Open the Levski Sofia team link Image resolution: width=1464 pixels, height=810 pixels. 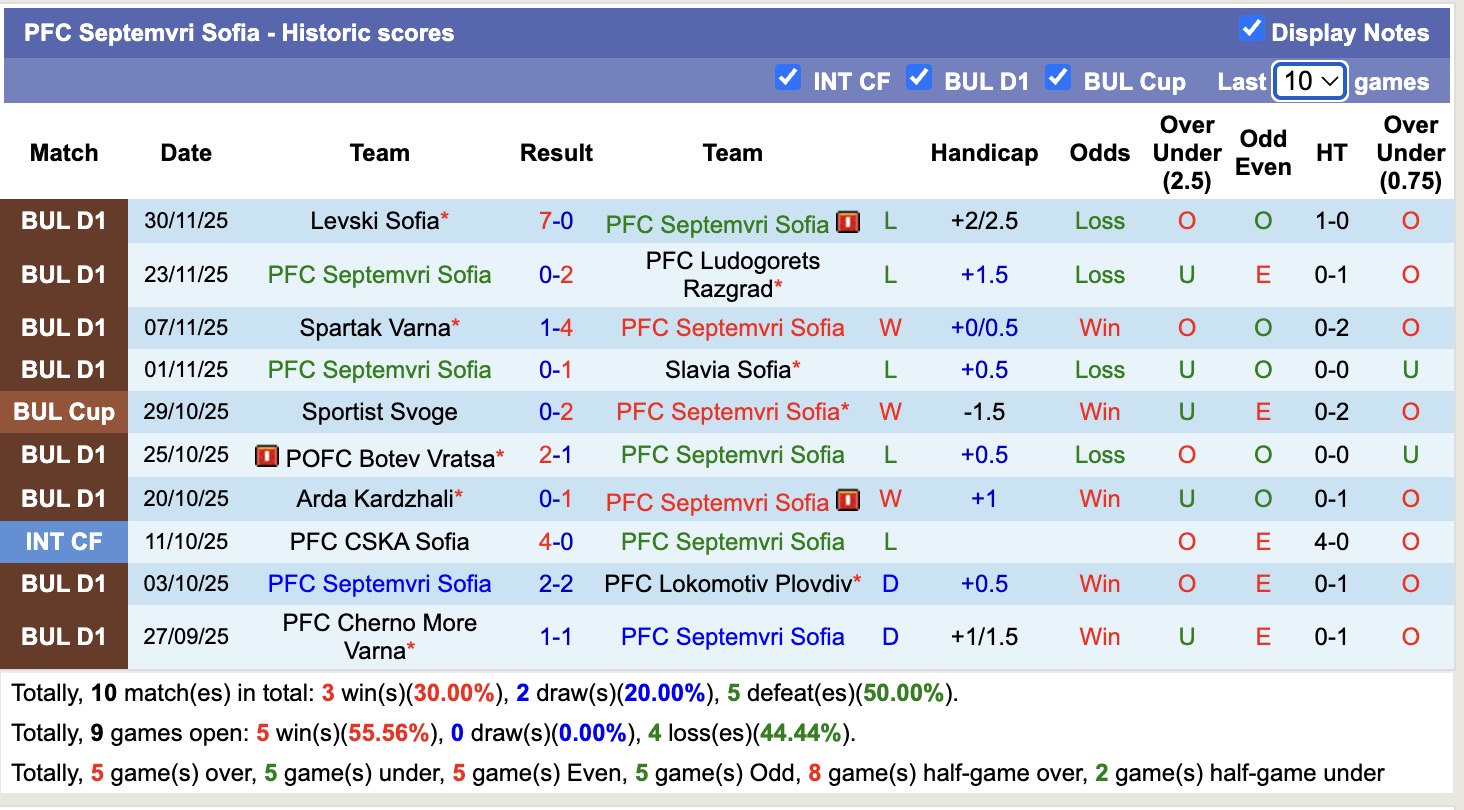click(374, 221)
